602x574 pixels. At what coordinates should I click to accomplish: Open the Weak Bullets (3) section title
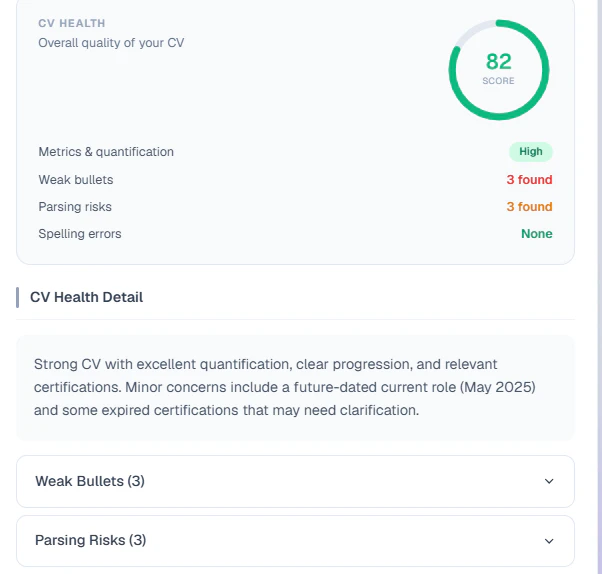tap(90, 481)
